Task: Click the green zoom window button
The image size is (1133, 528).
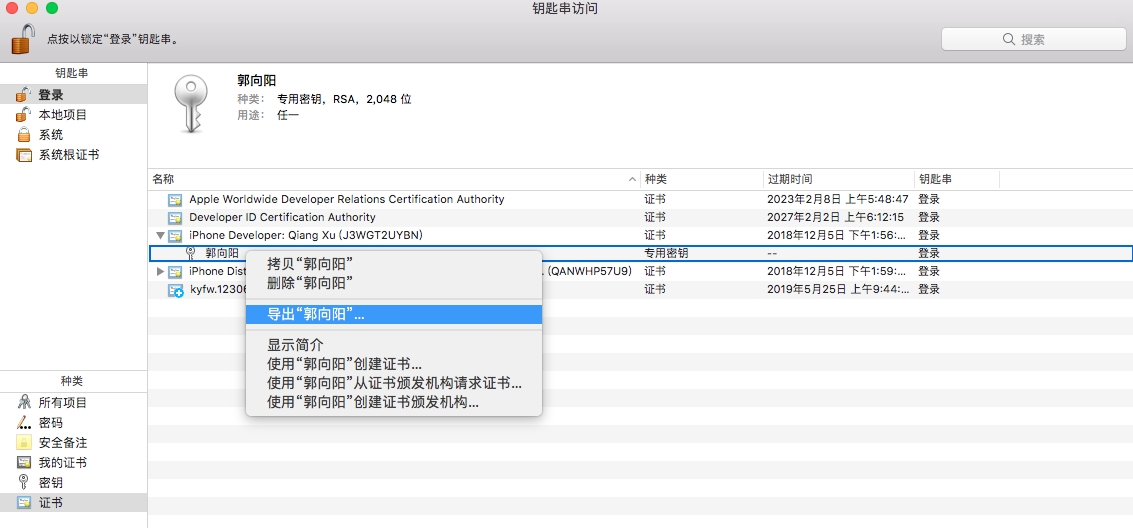Action: 51,8
